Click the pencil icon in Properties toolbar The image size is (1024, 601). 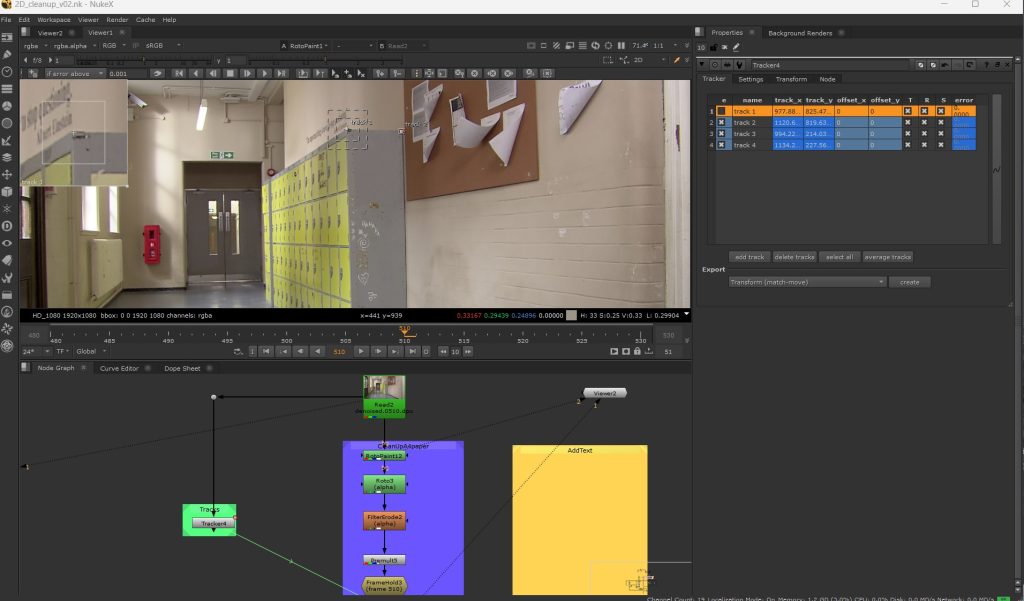(737, 46)
